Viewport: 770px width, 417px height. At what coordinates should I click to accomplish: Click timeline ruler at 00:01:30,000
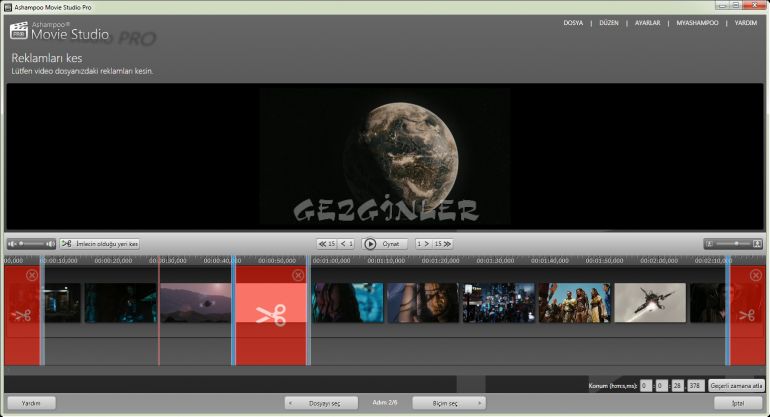click(495, 261)
